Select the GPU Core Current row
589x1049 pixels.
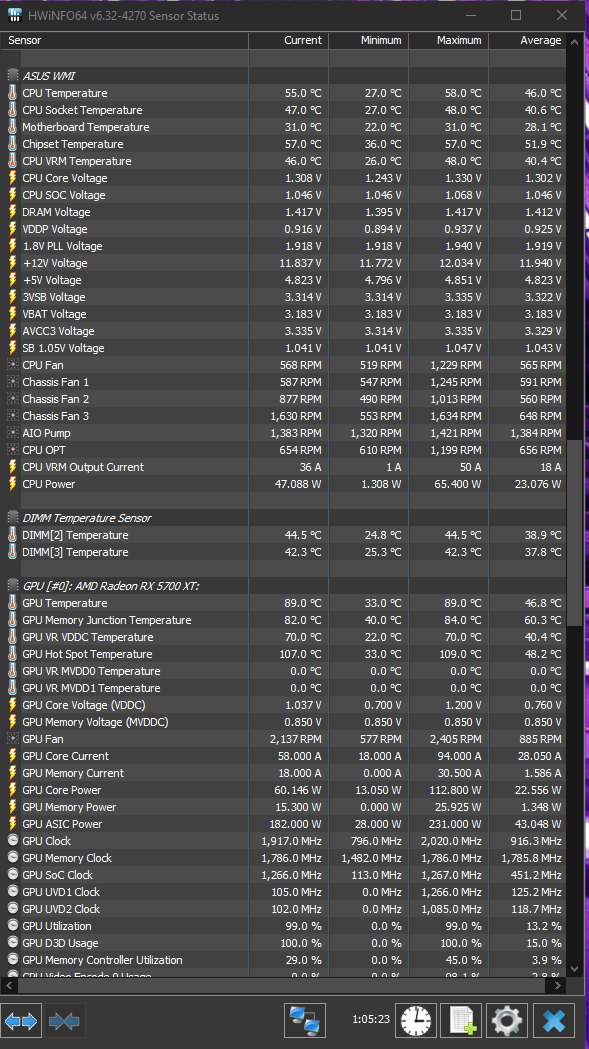(284, 756)
